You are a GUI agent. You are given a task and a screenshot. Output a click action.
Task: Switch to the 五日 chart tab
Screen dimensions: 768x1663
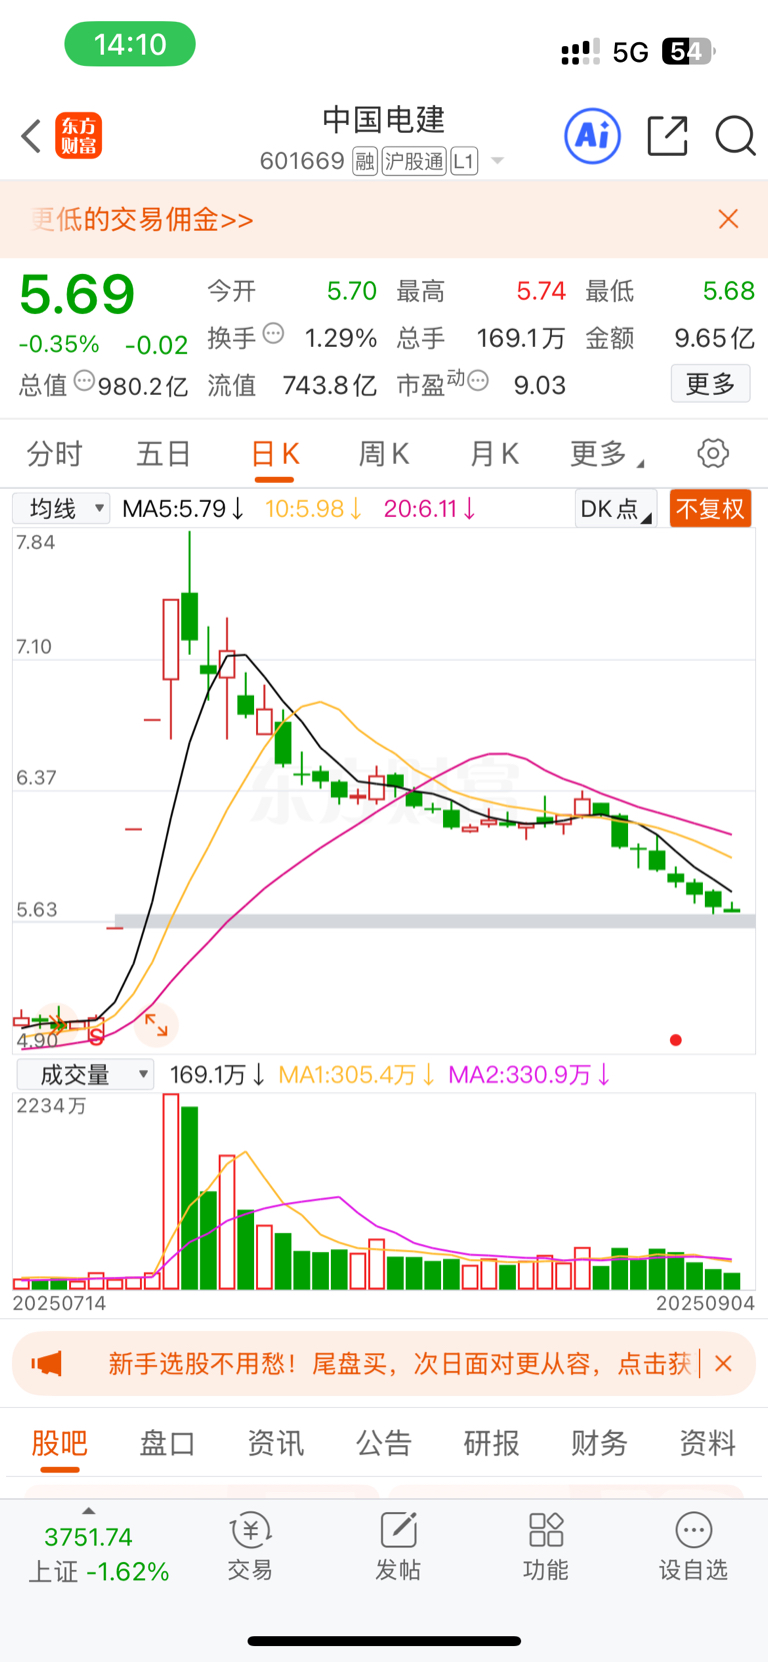click(x=164, y=454)
